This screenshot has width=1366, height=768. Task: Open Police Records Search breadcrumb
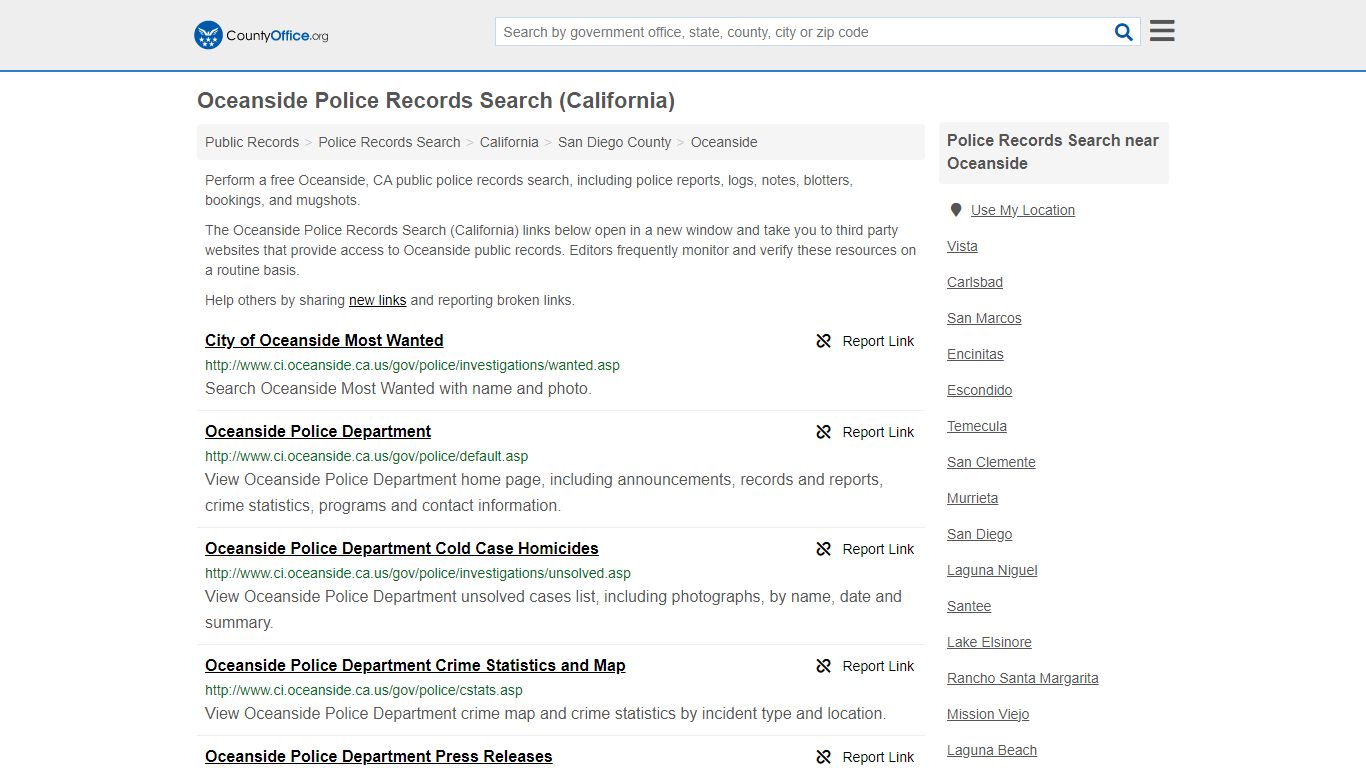[389, 142]
